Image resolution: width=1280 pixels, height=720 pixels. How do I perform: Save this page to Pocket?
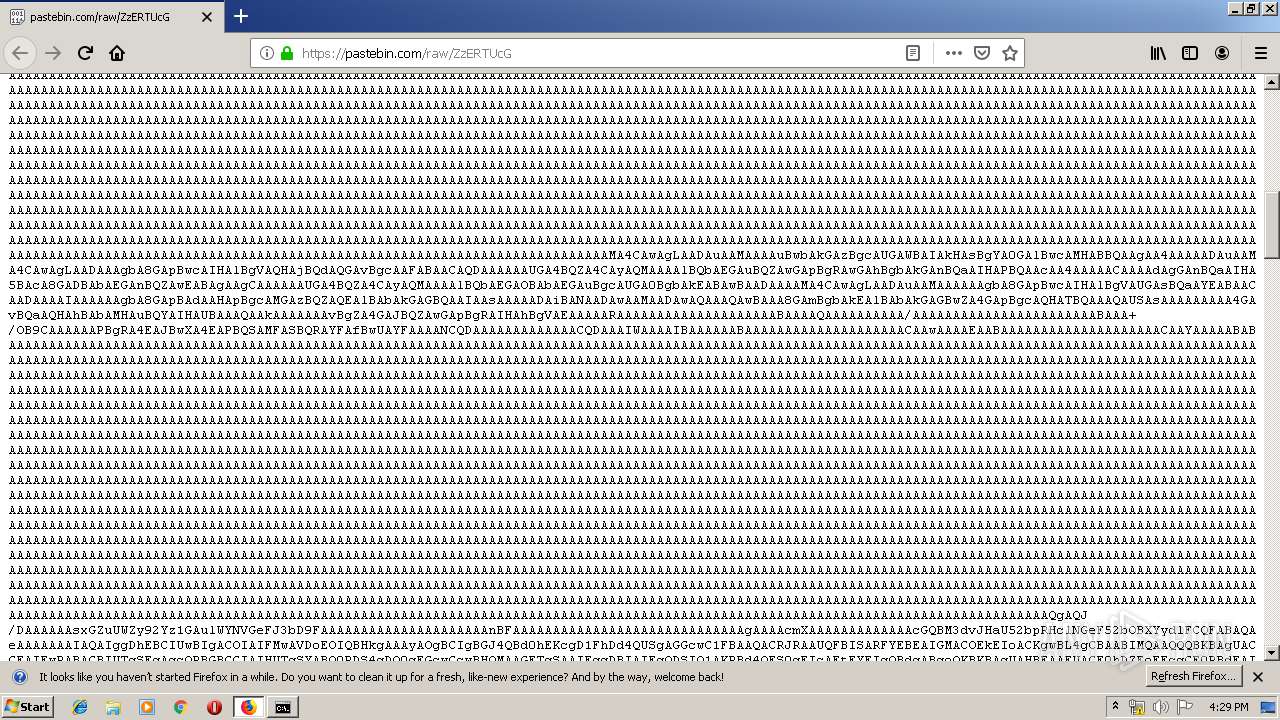click(982, 53)
